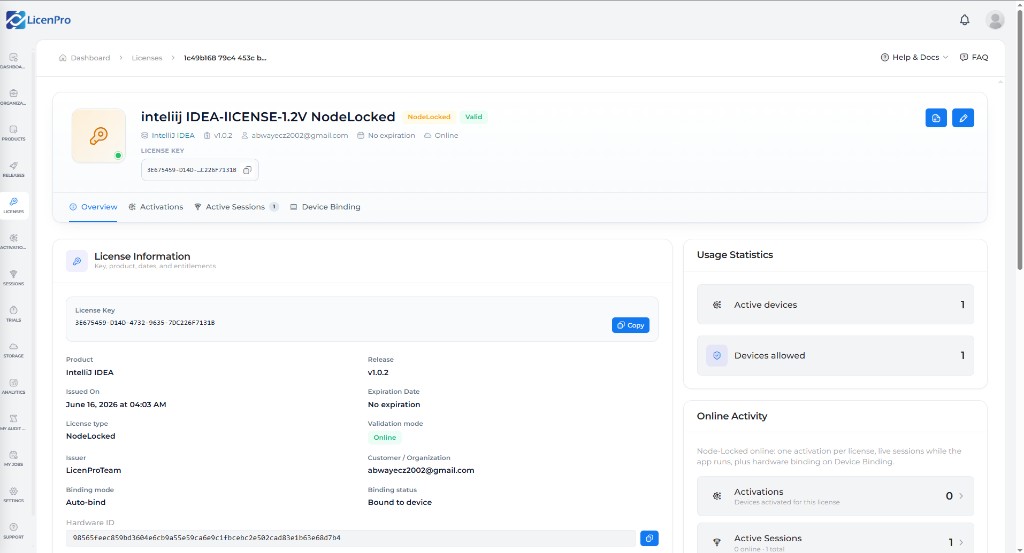Click the email abwayecz2002@gmail.com under Customer
Image resolution: width=1024 pixels, height=553 pixels.
421,470
